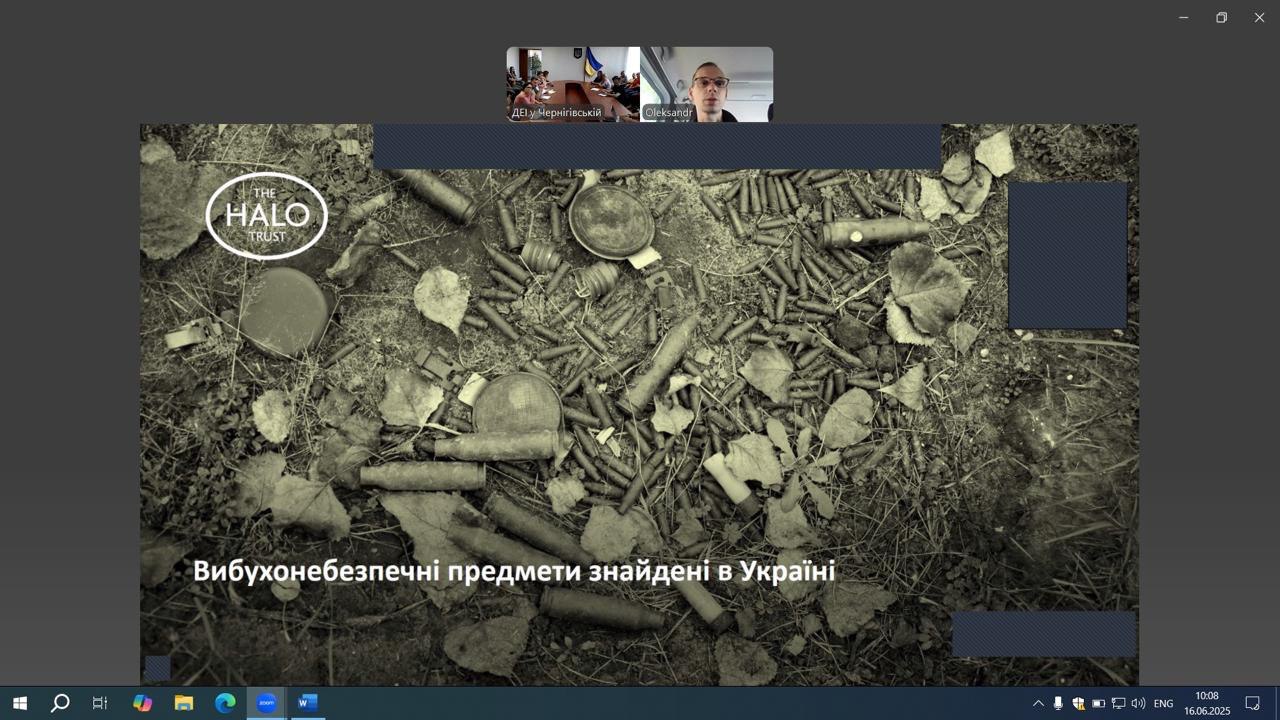Open the notification Action Center icon
This screenshot has height=720, width=1280.
pos(1252,703)
